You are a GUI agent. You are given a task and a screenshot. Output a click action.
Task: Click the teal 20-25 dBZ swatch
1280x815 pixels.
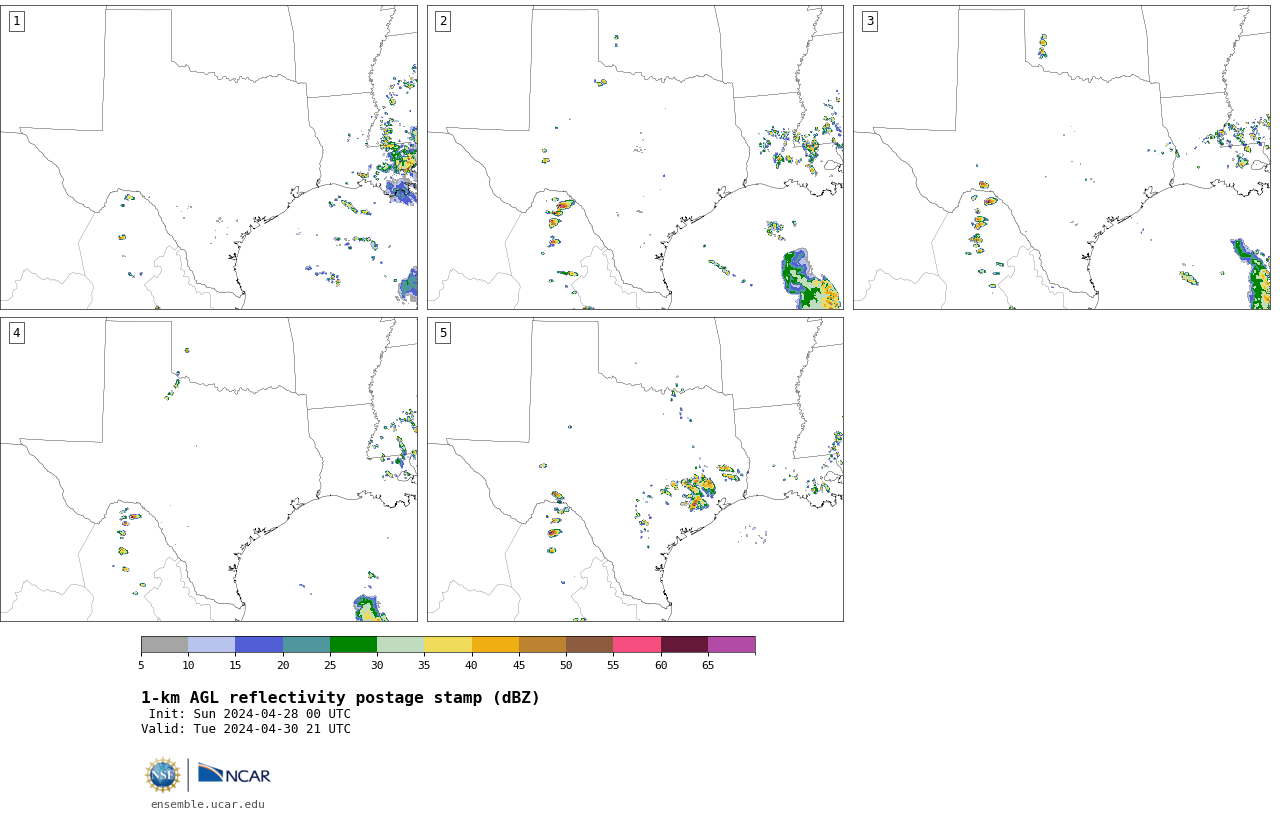tap(306, 645)
